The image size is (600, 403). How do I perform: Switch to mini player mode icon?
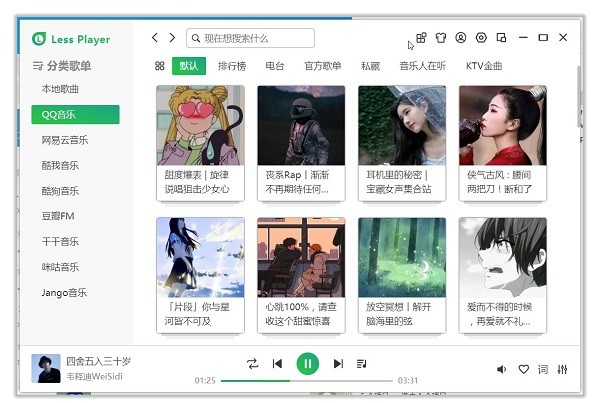point(501,38)
